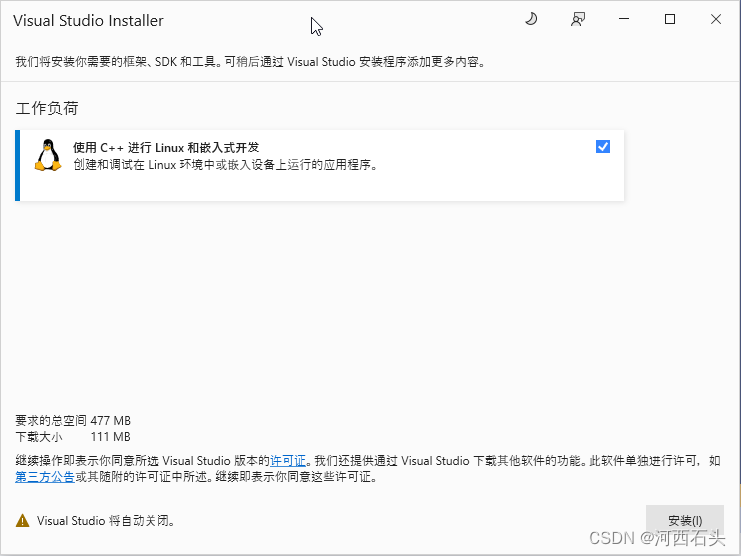Click the 要求的总空间 477 MB text
Screen dimensions: 741x556
(73, 420)
